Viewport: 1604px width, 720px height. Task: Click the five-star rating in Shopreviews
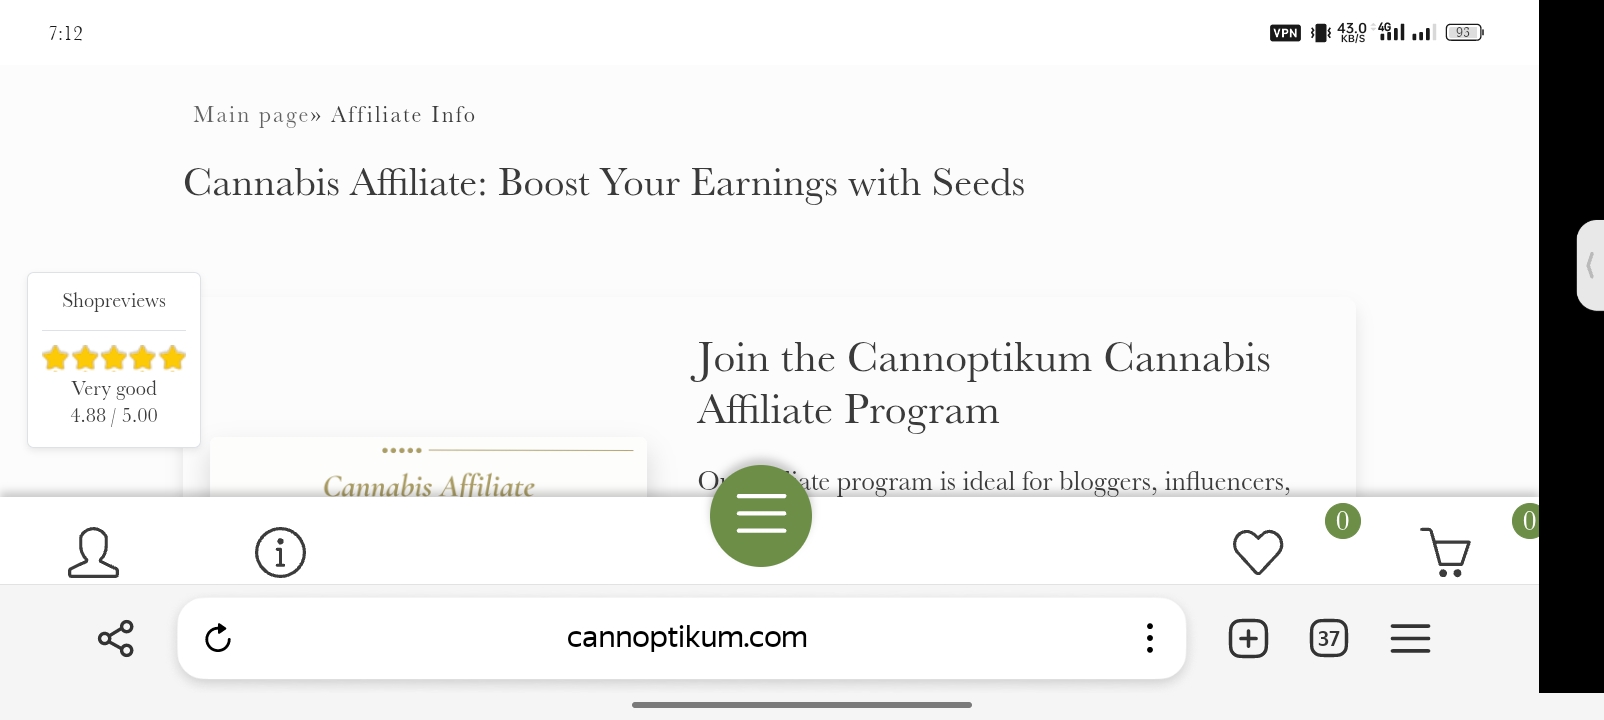pyautogui.click(x=114, y=357)
